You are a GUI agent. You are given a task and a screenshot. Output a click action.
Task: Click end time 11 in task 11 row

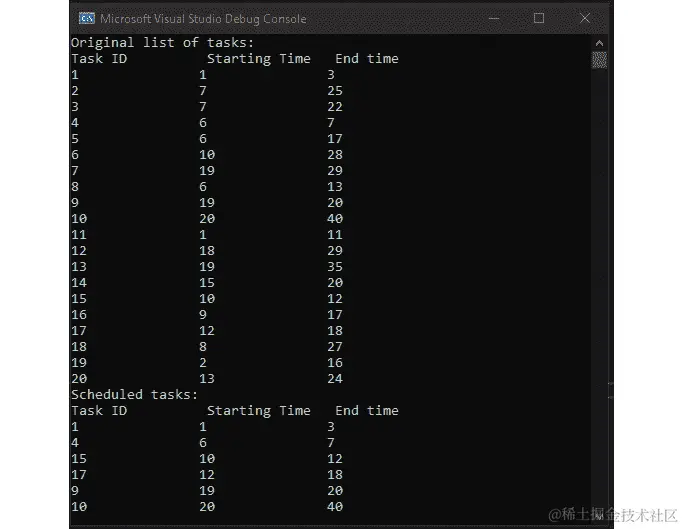pos(335,234)
